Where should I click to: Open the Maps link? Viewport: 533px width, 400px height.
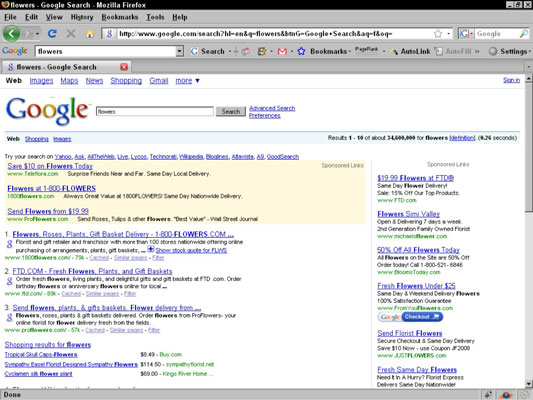coord(69,81)
